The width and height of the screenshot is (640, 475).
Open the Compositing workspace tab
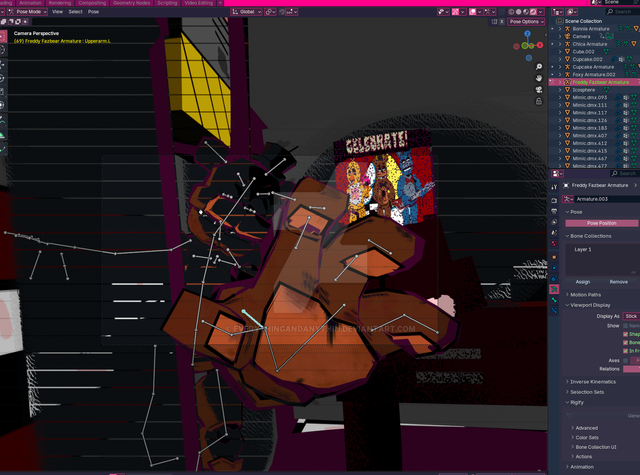point(92,3)
